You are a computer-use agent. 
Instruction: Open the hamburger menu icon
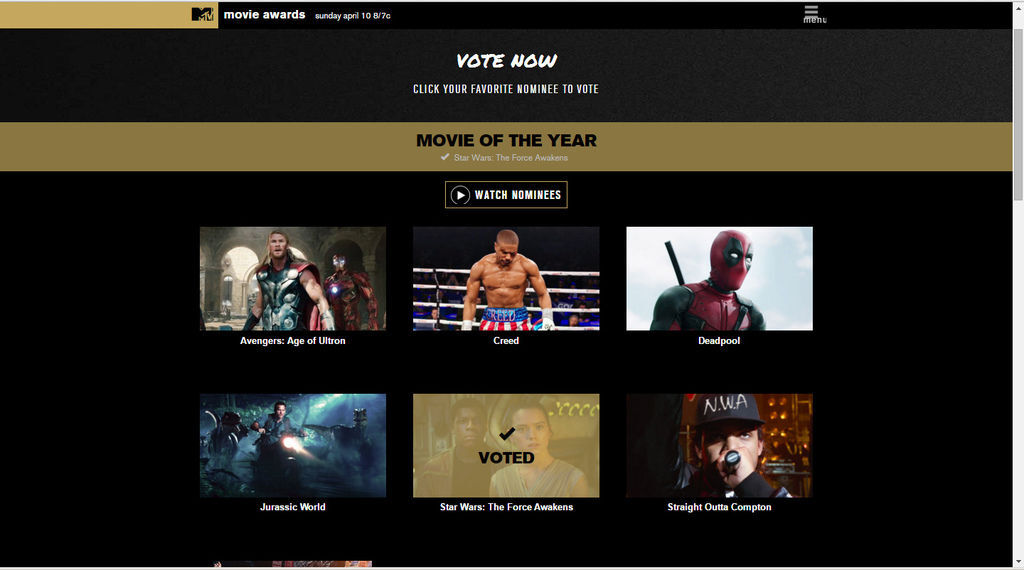811,10
